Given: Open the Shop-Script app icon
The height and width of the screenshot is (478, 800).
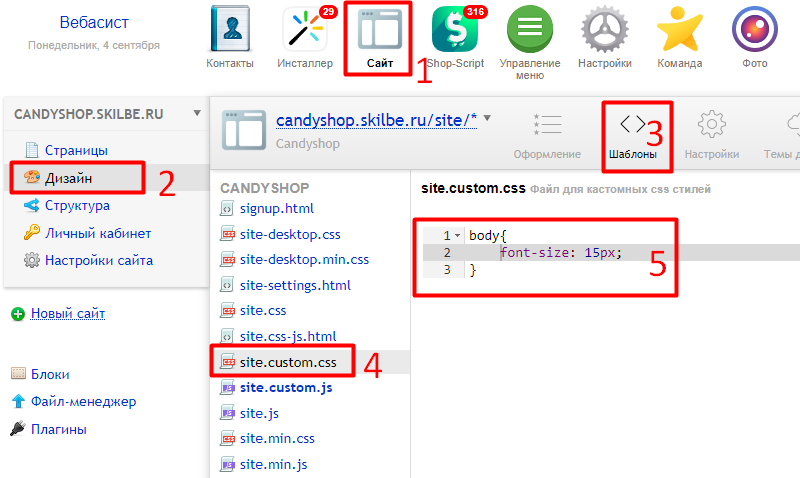Looking at the screenshot, I should [455, 30].
